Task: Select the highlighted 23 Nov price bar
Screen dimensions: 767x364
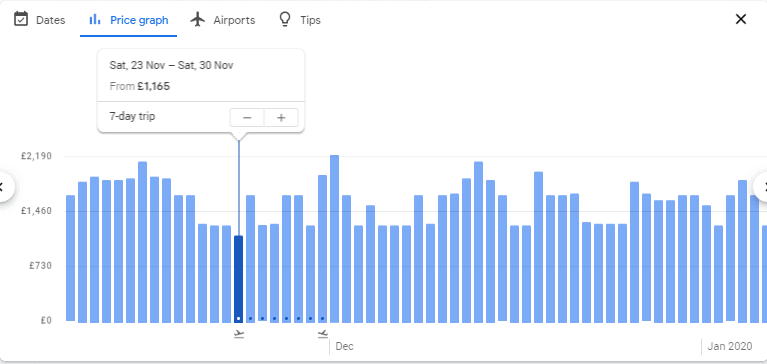Action: [238, 279]
